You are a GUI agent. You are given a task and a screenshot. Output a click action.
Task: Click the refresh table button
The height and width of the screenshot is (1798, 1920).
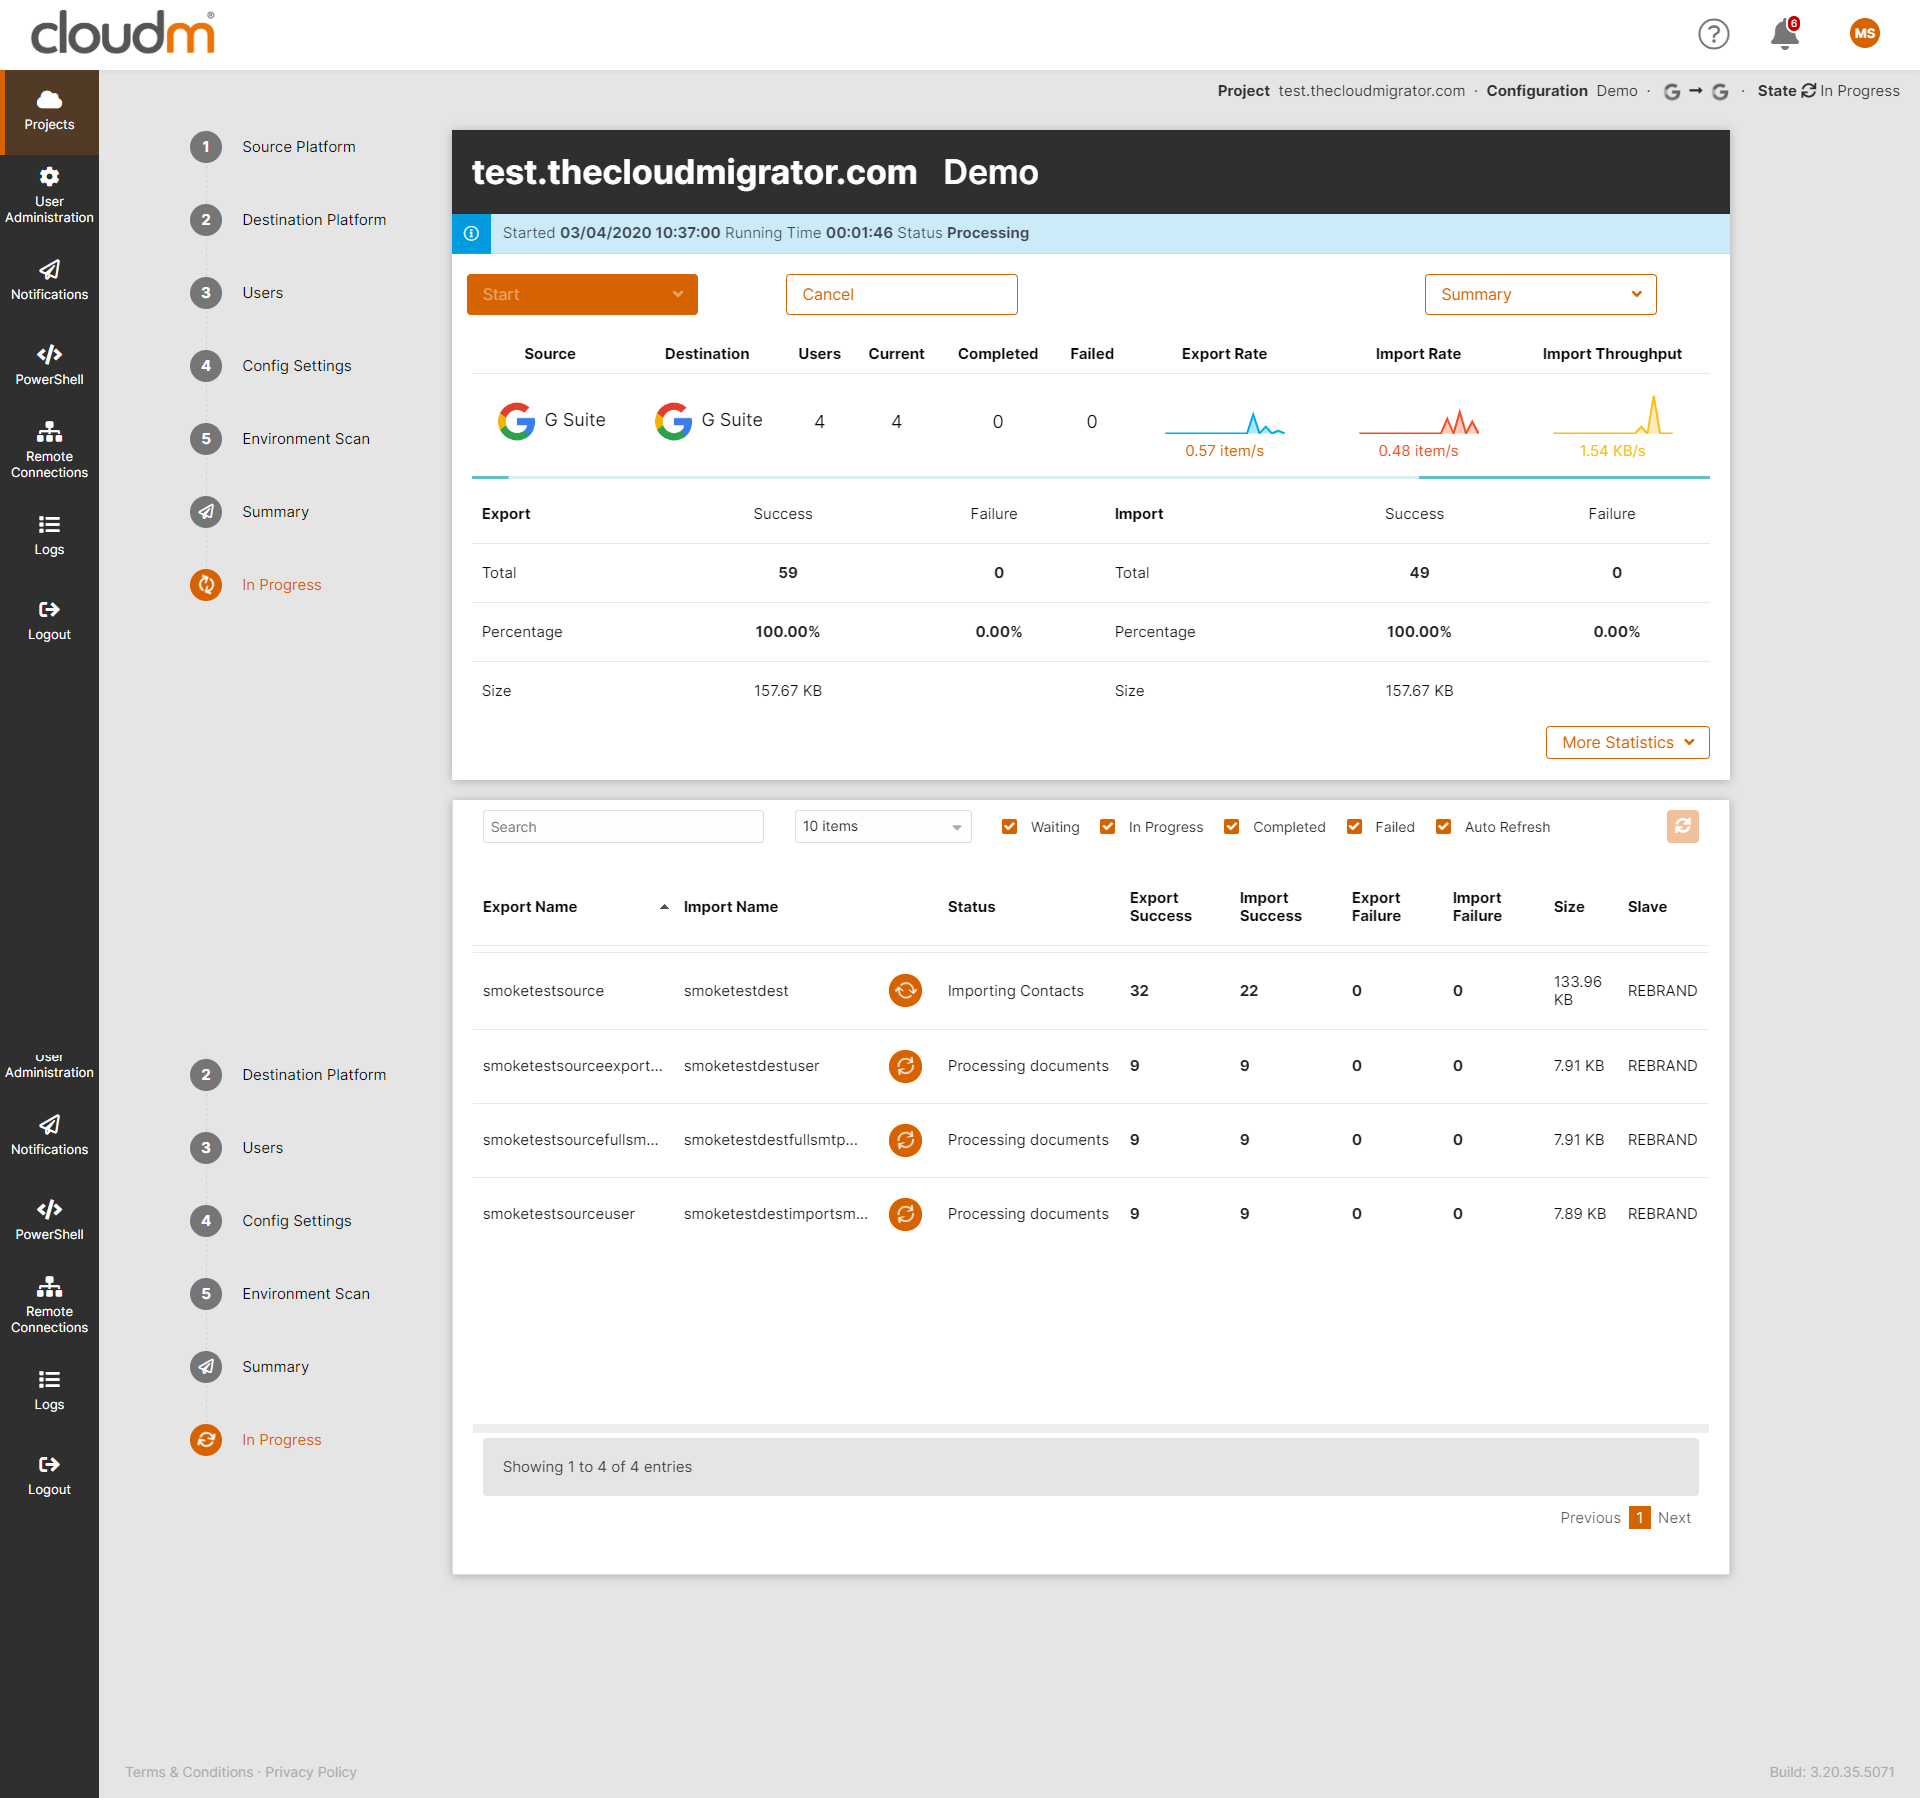(1683, 826)
